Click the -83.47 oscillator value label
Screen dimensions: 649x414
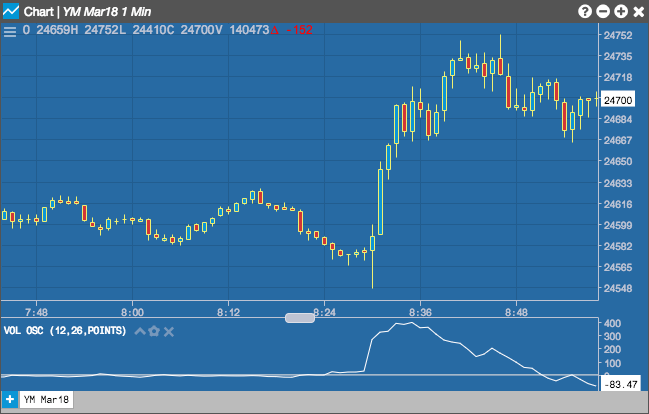620,385
